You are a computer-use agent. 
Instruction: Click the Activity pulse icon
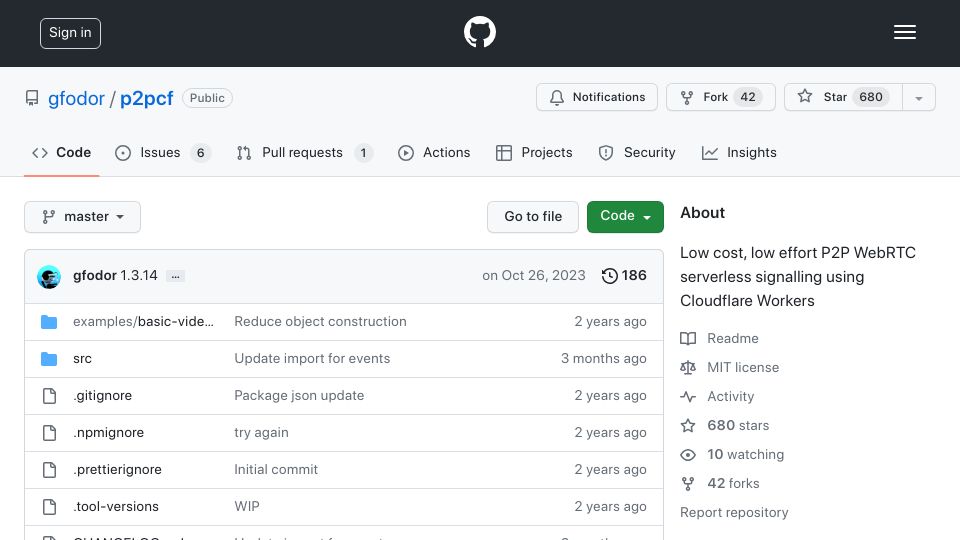pos(688,397)
